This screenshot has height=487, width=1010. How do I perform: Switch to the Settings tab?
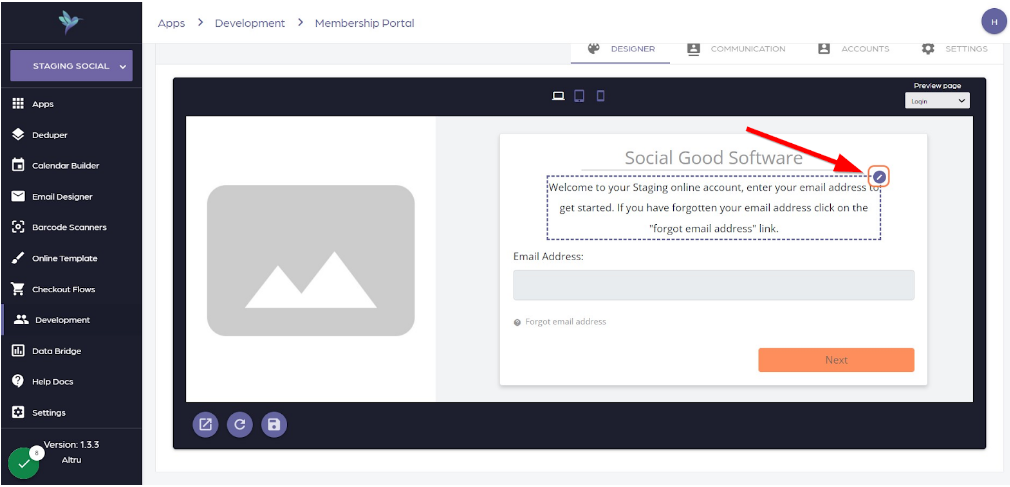[x=954, y=49]
